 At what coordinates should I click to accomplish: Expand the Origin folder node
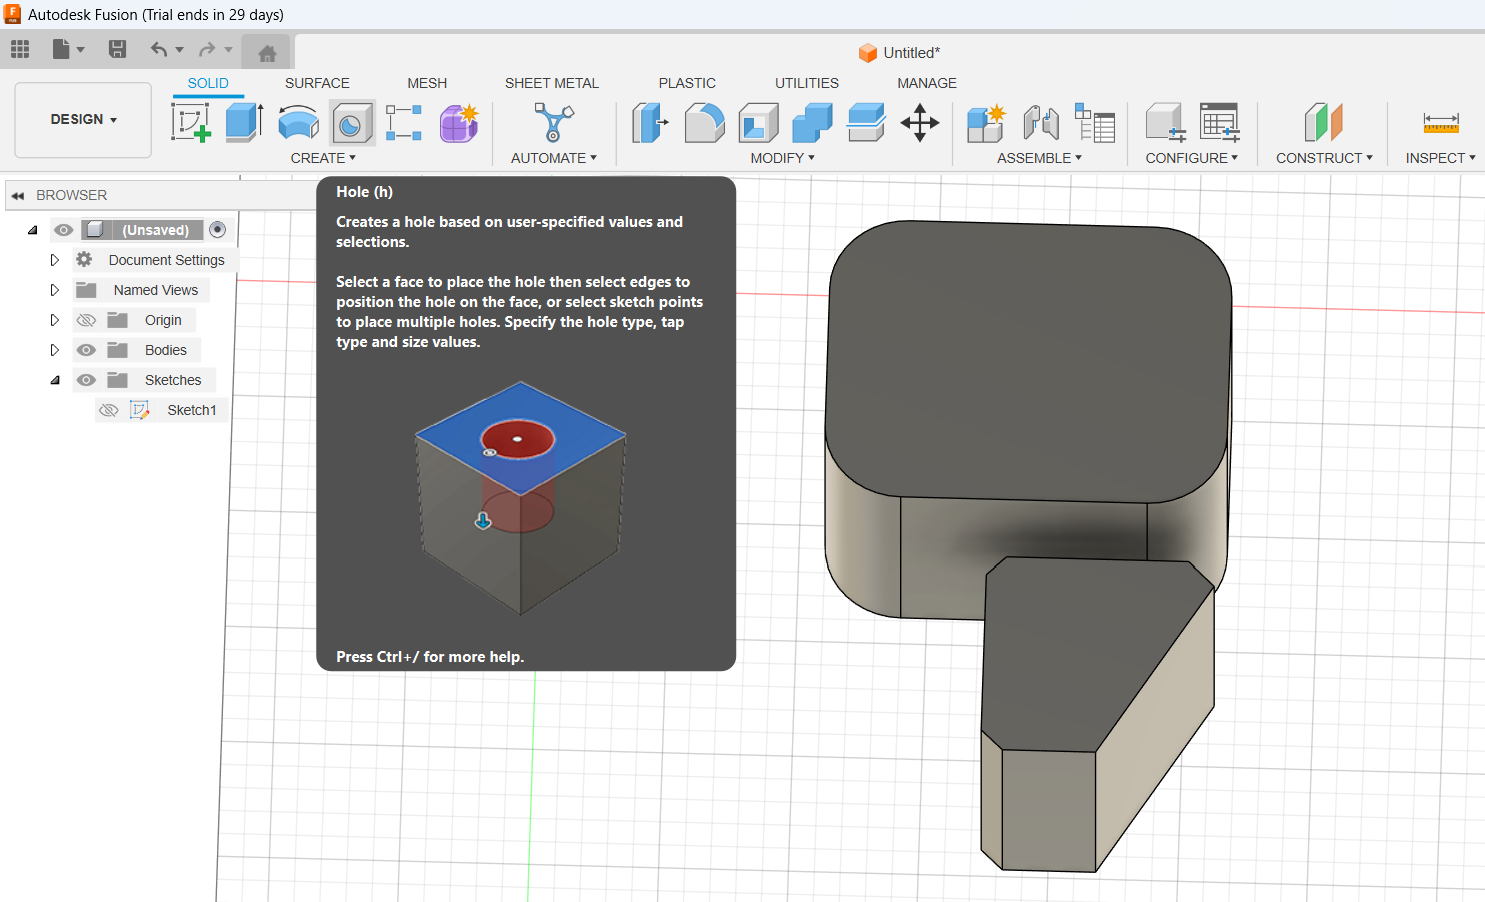point(55,320)
